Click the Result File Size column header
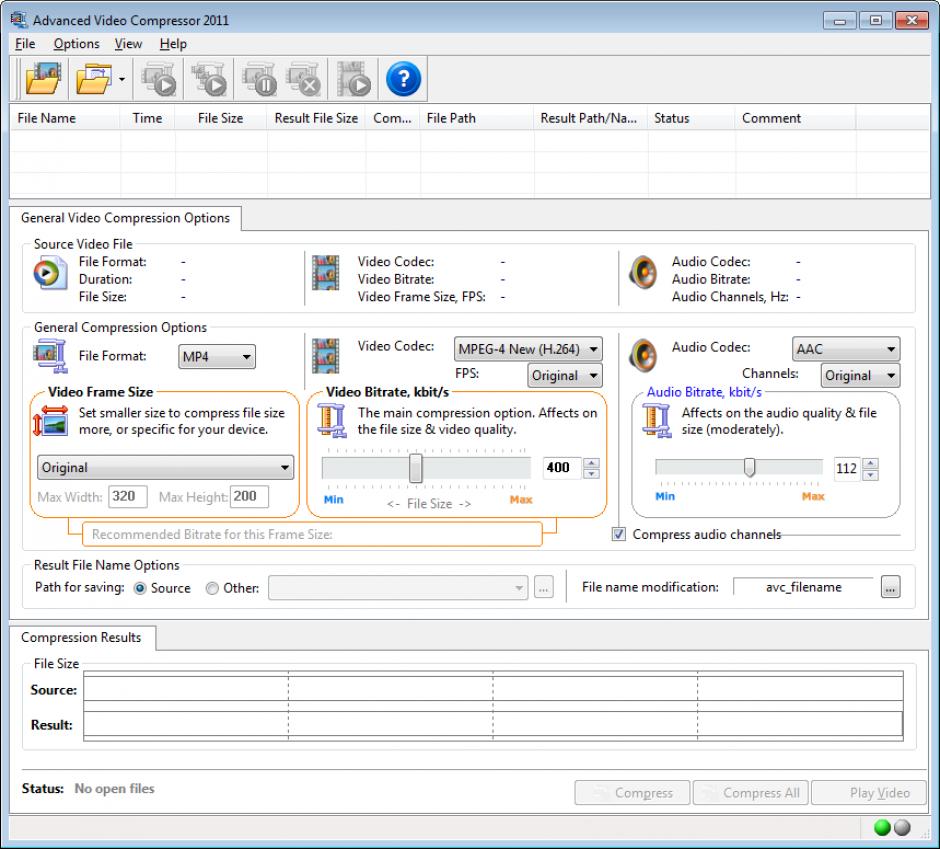This screenshot has width=940, height=849. pos(316,118)
